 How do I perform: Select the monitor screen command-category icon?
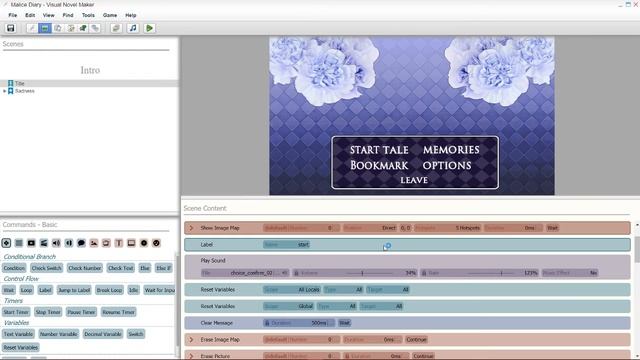[x=131, y=243]
